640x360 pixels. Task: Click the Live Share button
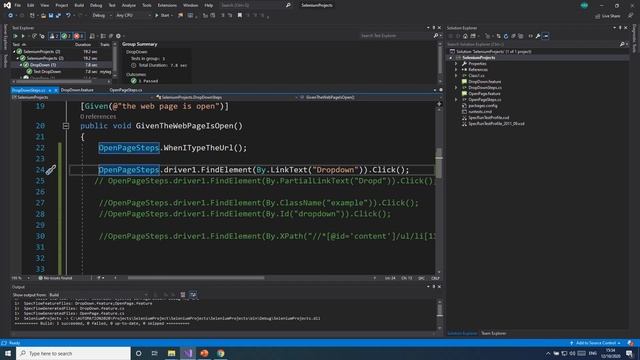[608, 16]
